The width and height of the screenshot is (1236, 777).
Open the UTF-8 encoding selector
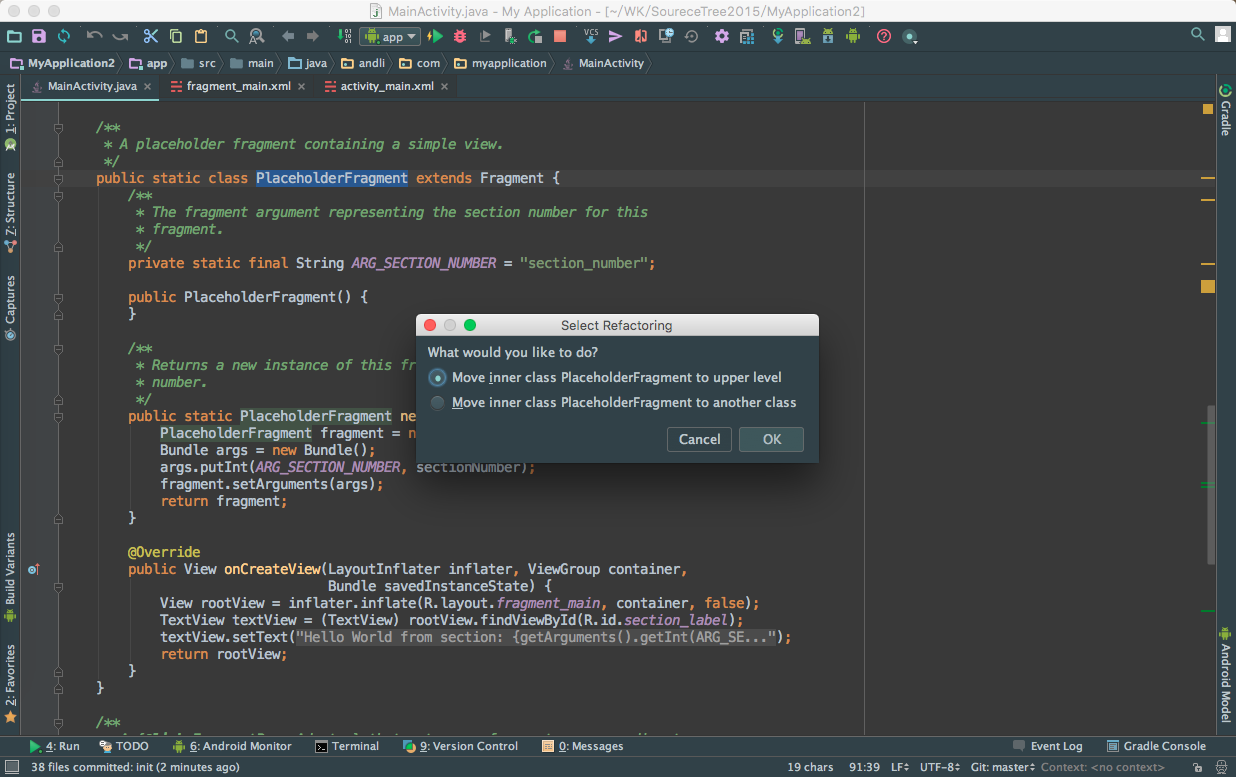[x=941, y=767]
